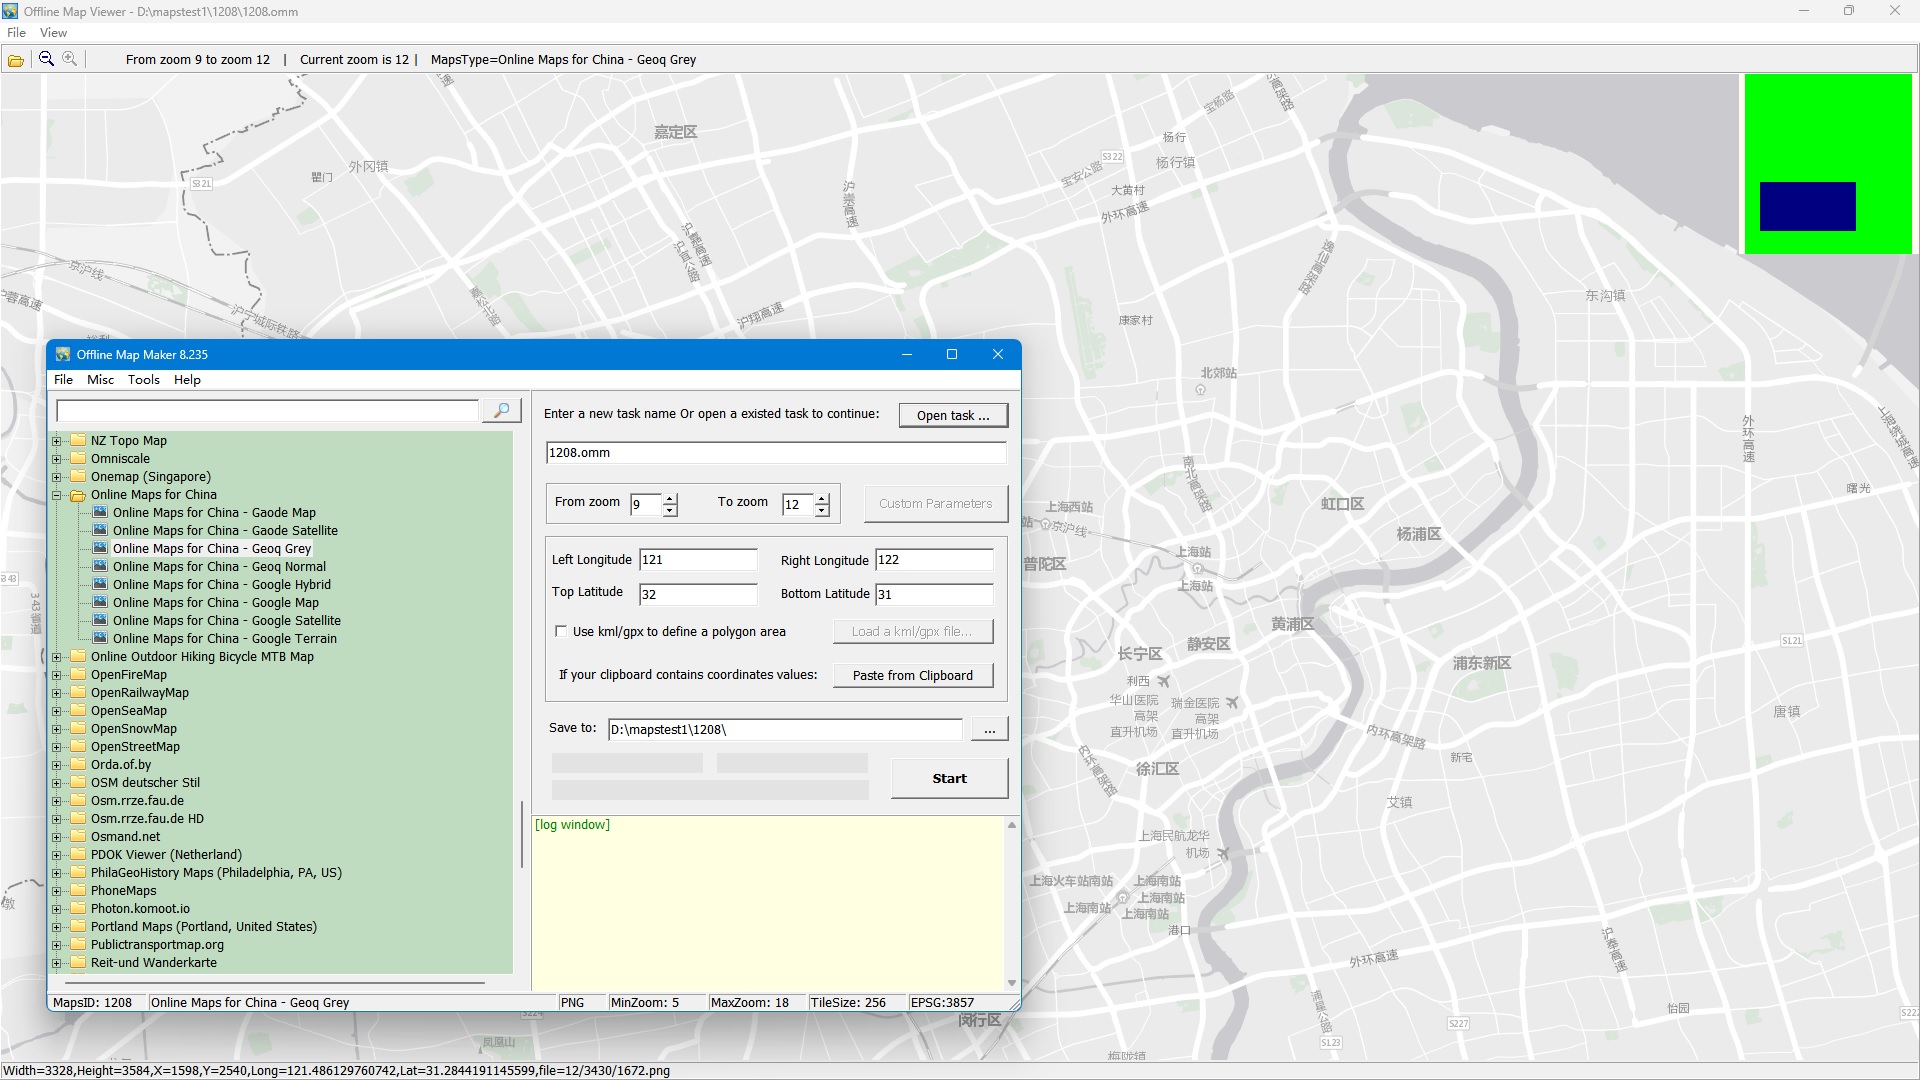
Task: Click Paste from Clipboard button
Action: click(x=912, y=676)
